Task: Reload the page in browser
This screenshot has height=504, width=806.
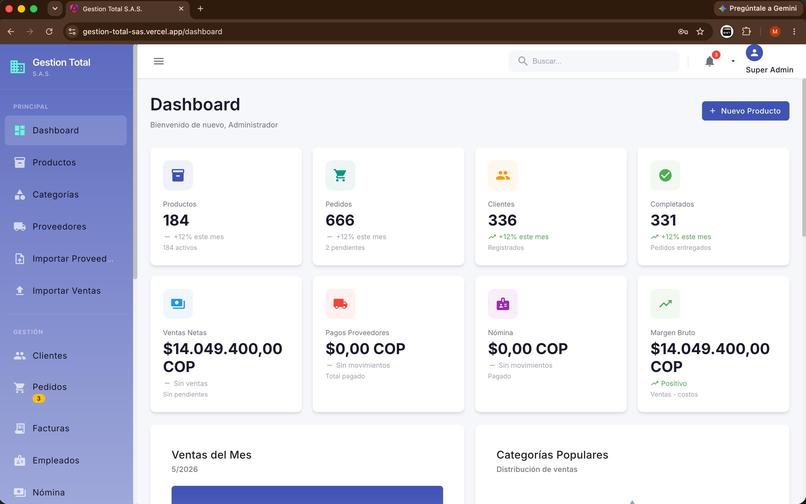Action: [x=49, y=31]
